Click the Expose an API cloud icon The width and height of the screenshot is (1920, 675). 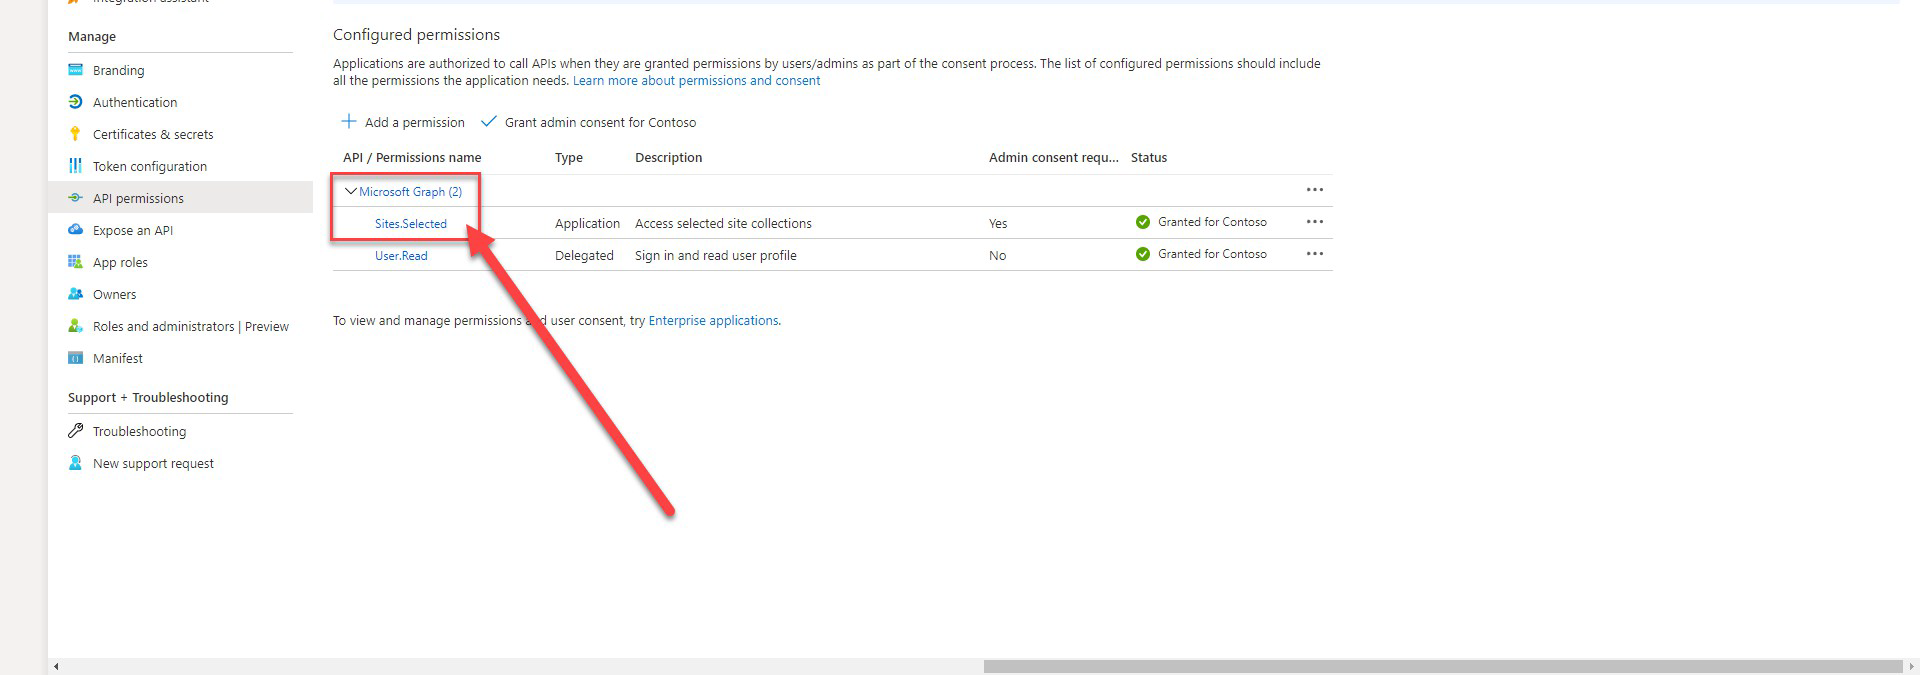tap(75, 230)
